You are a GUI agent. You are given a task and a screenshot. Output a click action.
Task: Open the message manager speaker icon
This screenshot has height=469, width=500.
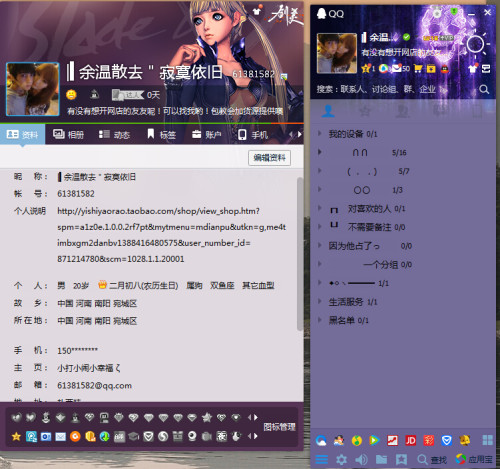(361, 460)
